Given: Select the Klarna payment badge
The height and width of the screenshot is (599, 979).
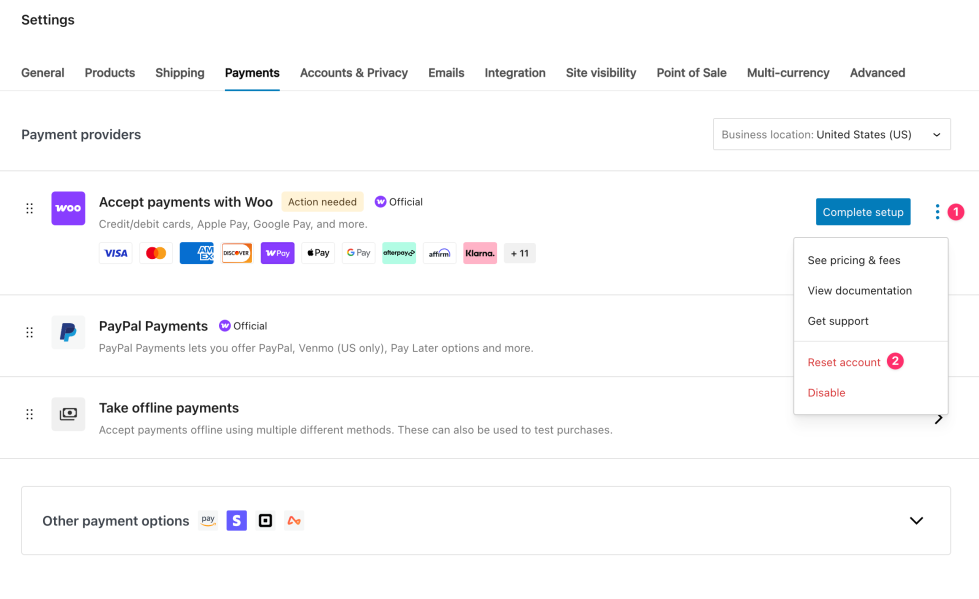Looking at the screenshot, I should pyautogui.click(x=479, y=252).
